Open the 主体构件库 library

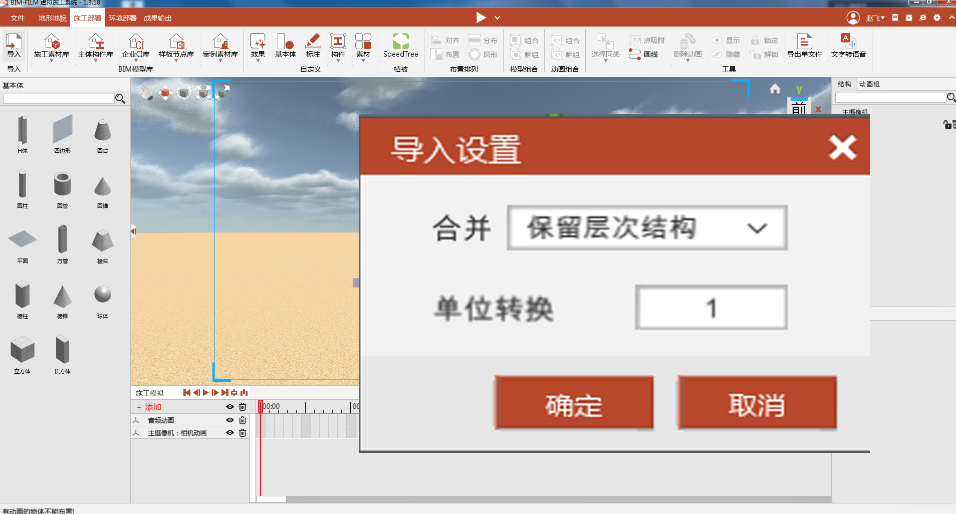[x=96, y=46]
